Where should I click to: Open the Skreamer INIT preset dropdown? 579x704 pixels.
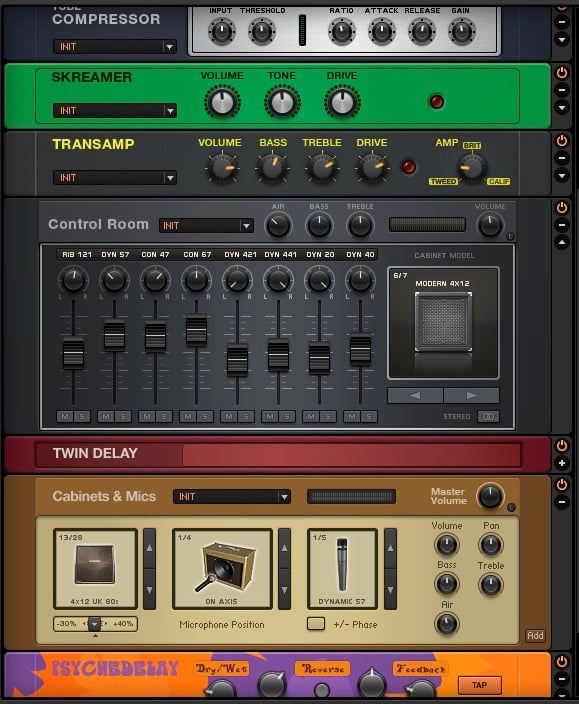coord(115,110)
